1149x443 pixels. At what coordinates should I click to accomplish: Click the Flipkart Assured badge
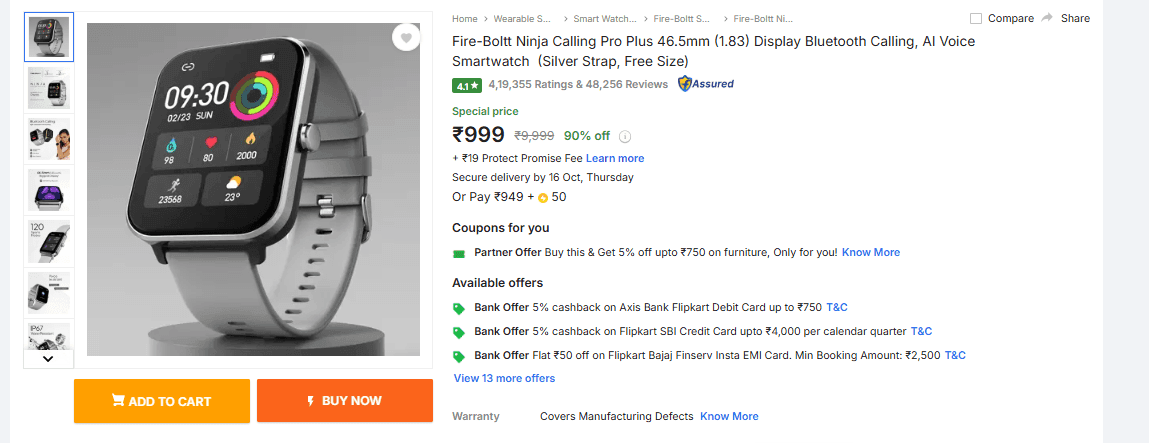coord(706,84)
